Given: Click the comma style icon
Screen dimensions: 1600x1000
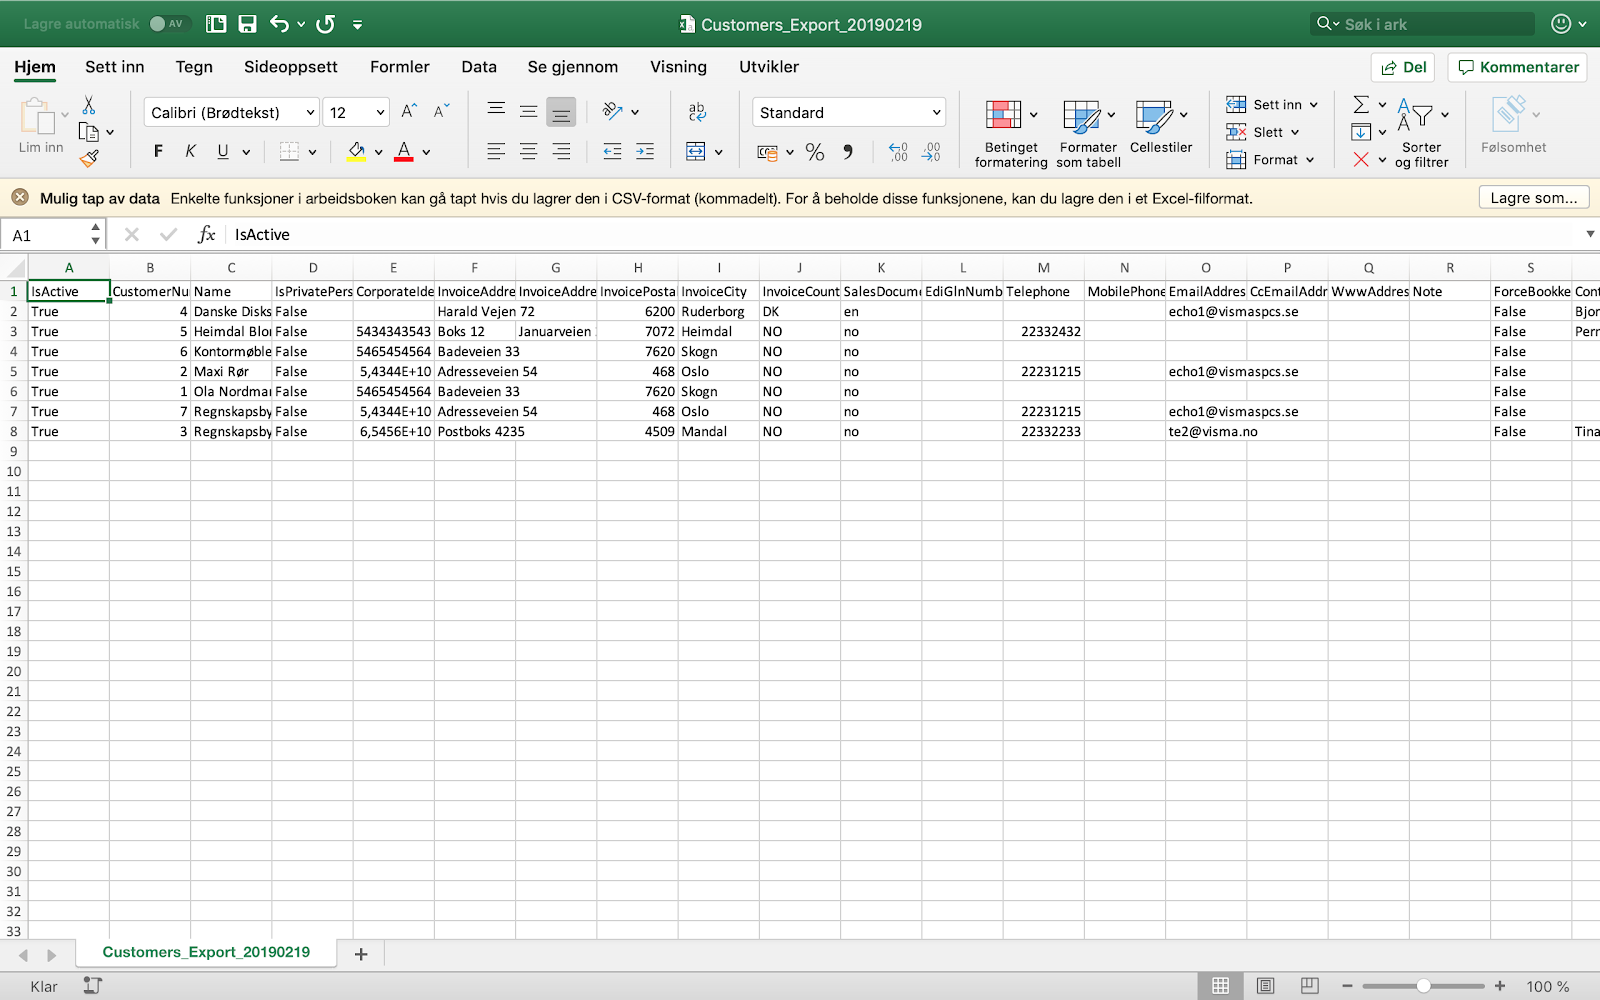Looking at the screenshot, I should [x=848, y=152].
